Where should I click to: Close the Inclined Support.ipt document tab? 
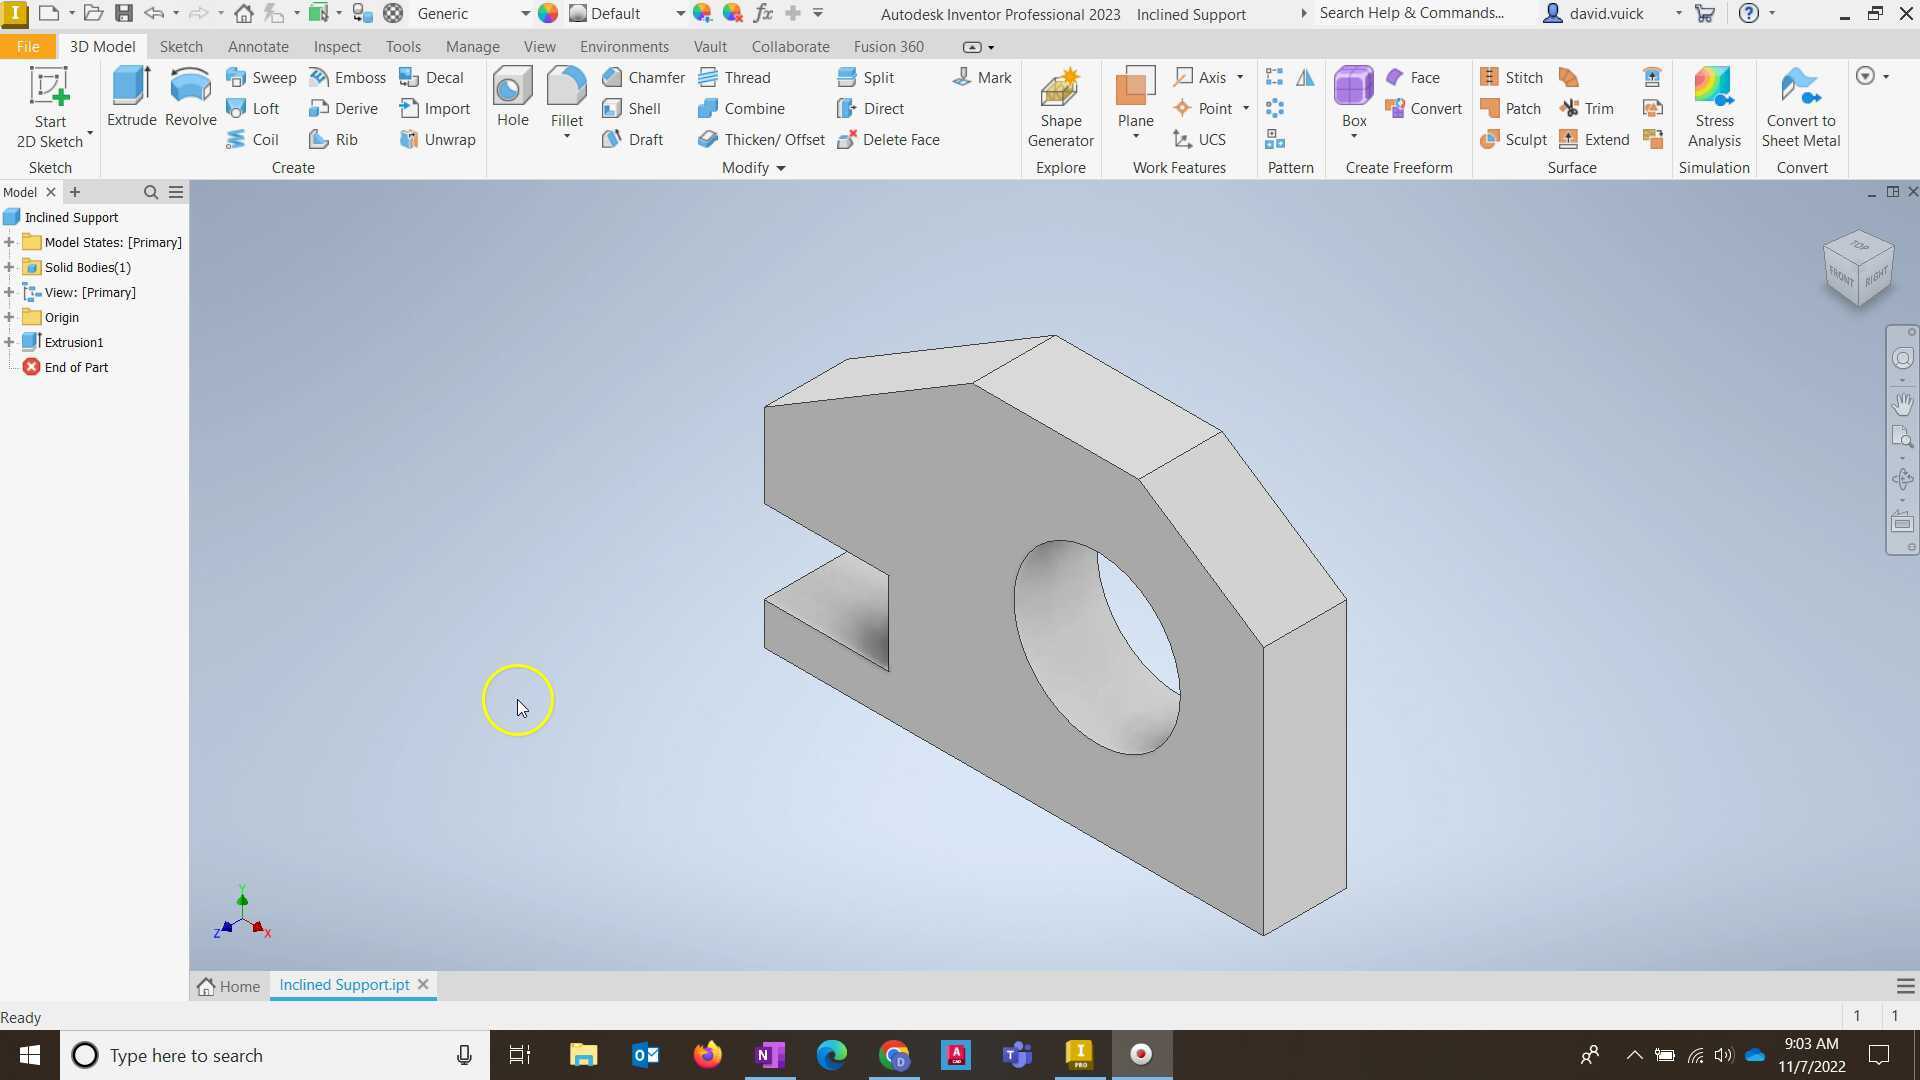pyautogui.click(x=422, y=984)
